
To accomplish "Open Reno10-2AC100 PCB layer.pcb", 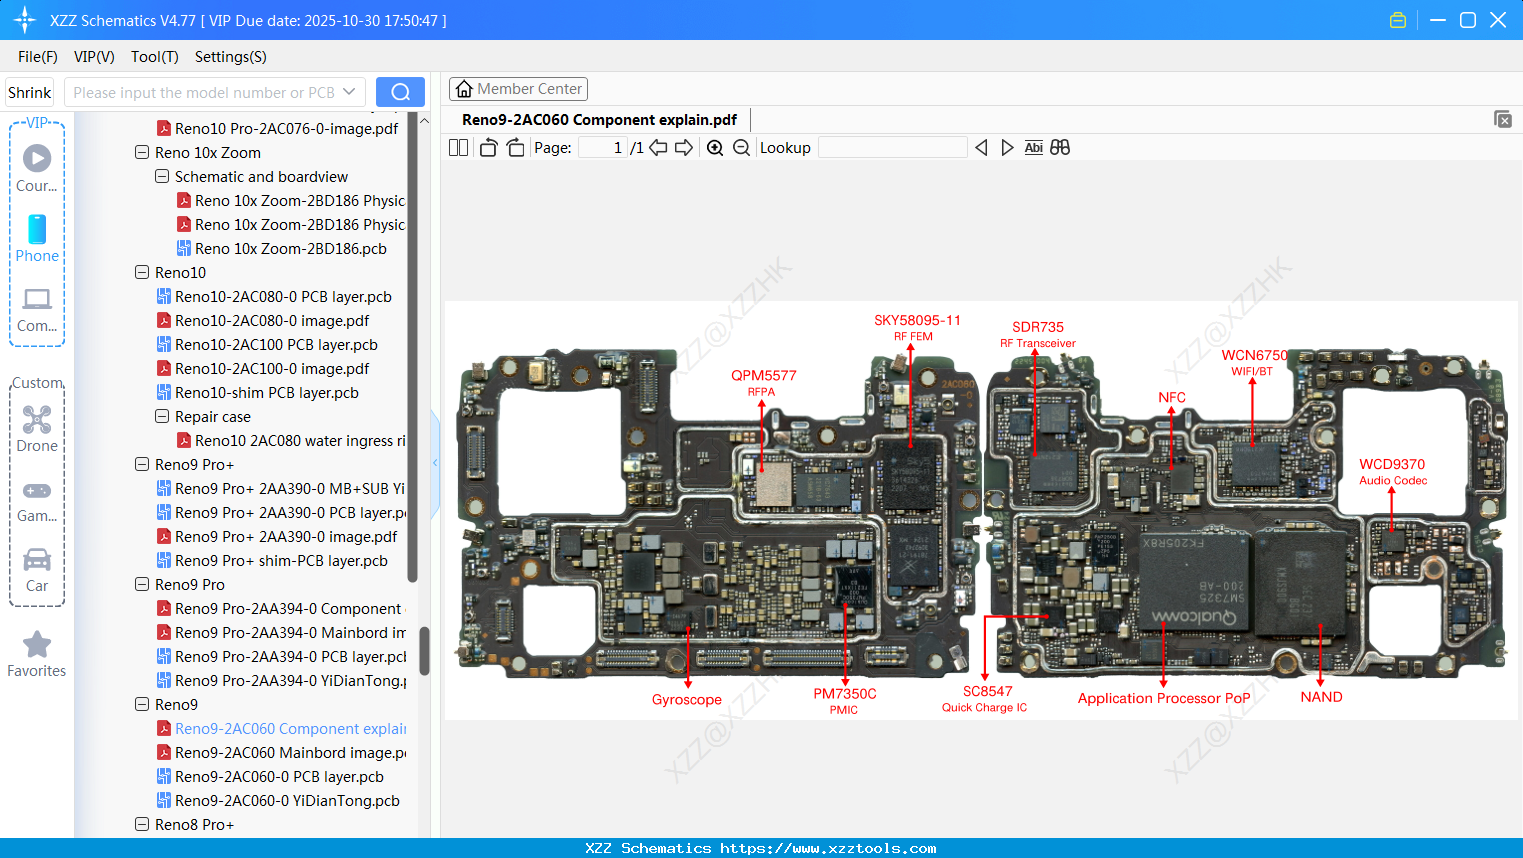I will tap(267, 345).
